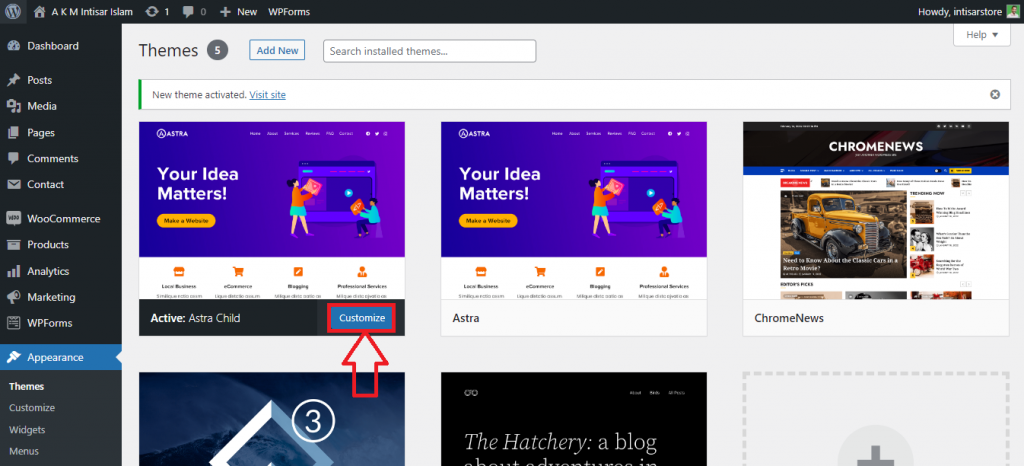Follow the Visit site link
The image size is (1024, 466).
click(x=267, y=95)
